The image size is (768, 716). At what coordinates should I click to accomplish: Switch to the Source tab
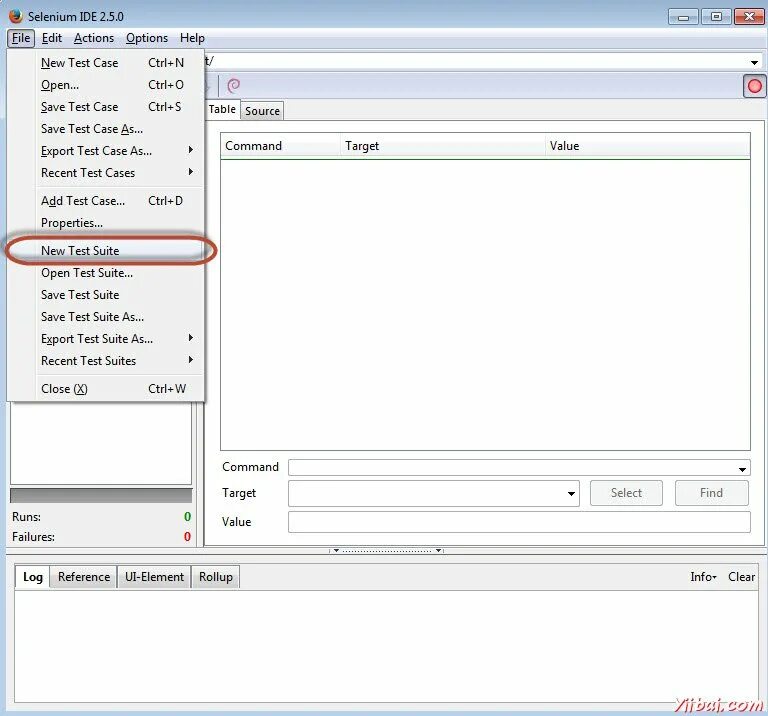(x=262, y=111)
